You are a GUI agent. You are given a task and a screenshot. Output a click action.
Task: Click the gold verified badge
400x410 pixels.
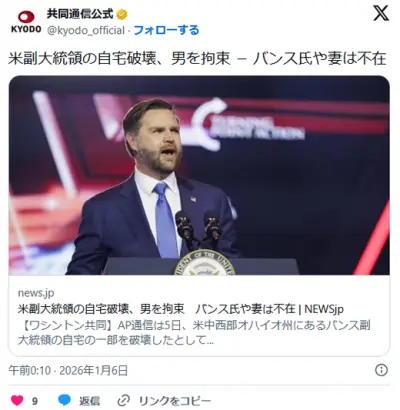click(x=122, y=14)
